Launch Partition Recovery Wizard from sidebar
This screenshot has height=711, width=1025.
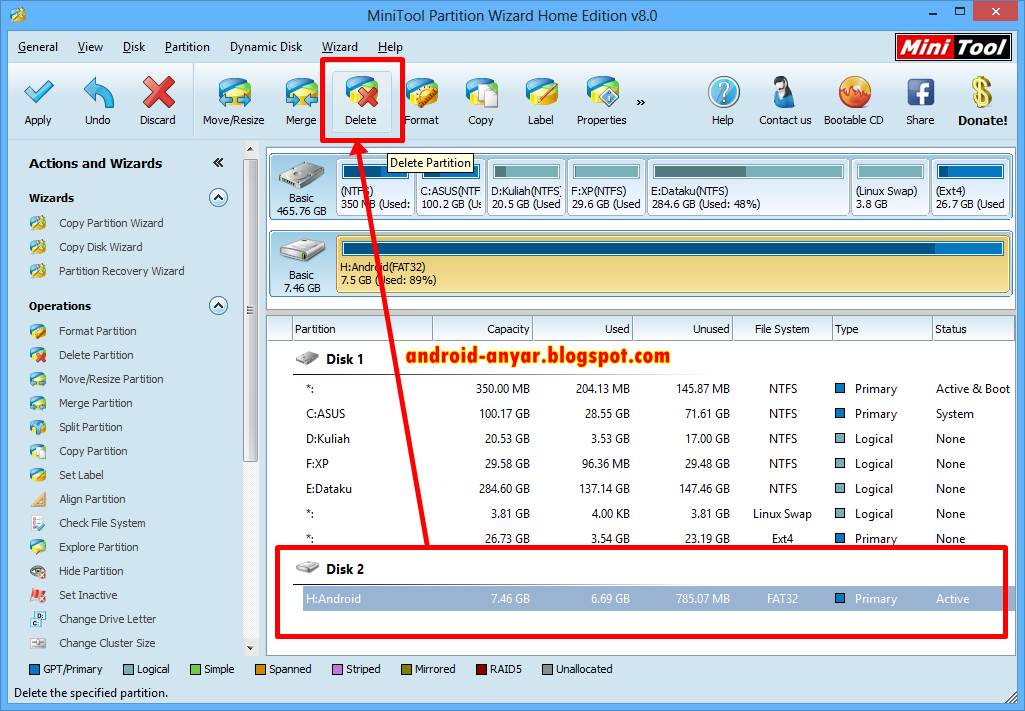(122, 271)
